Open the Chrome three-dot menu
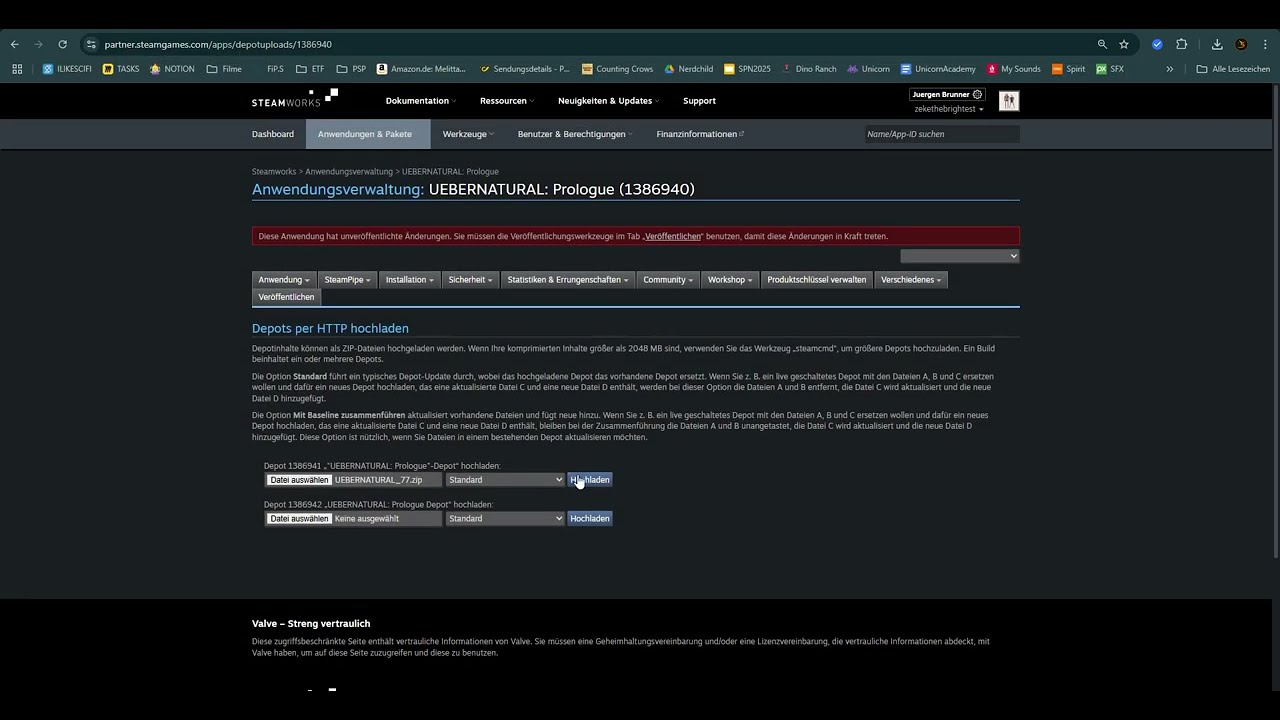 tap(1265, 44)
